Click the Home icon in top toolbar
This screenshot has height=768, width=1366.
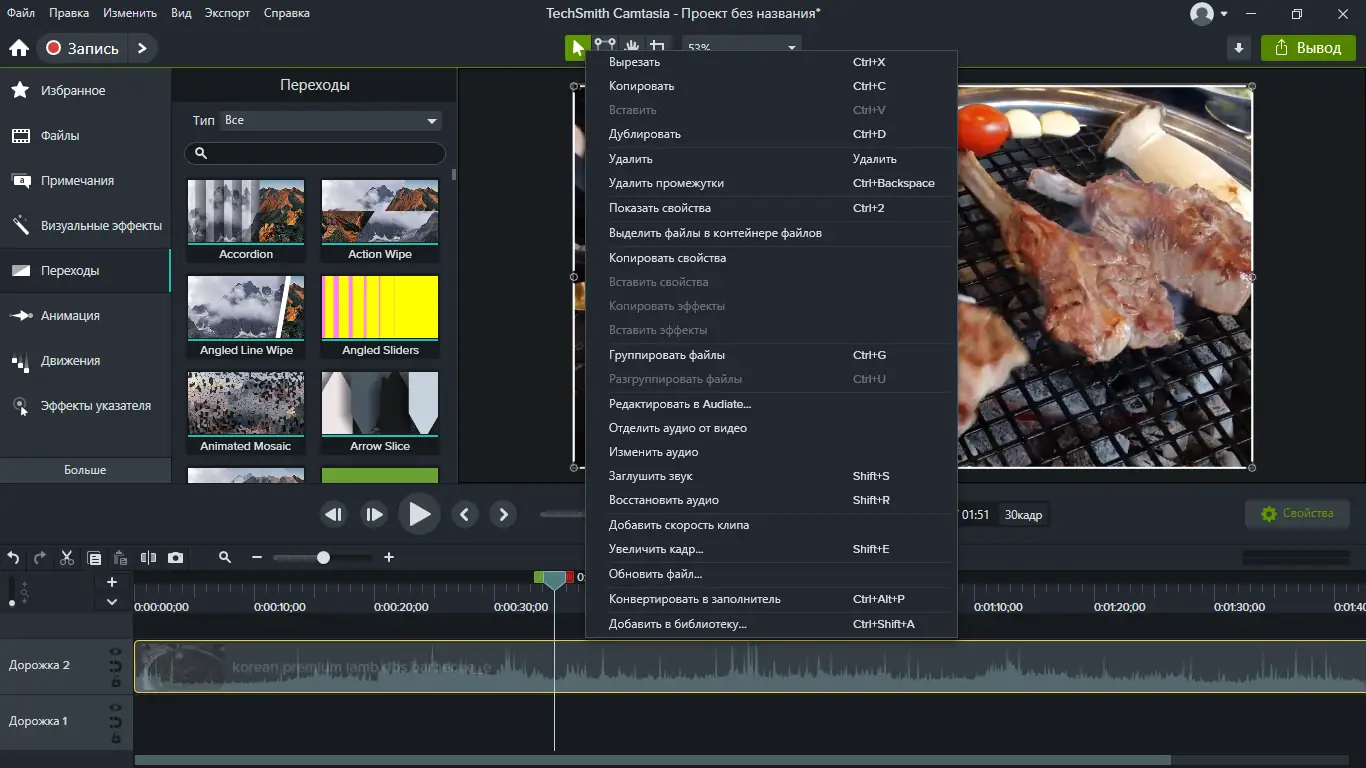click(18, 48)
